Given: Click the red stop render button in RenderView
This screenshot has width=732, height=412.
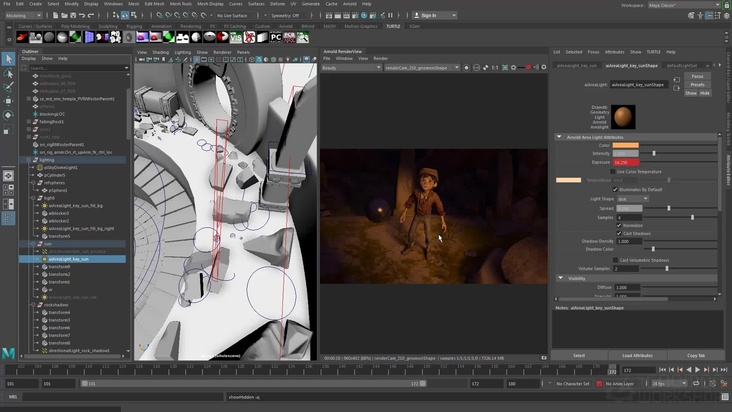Looking at the screenshot, I should pos(528,68).
